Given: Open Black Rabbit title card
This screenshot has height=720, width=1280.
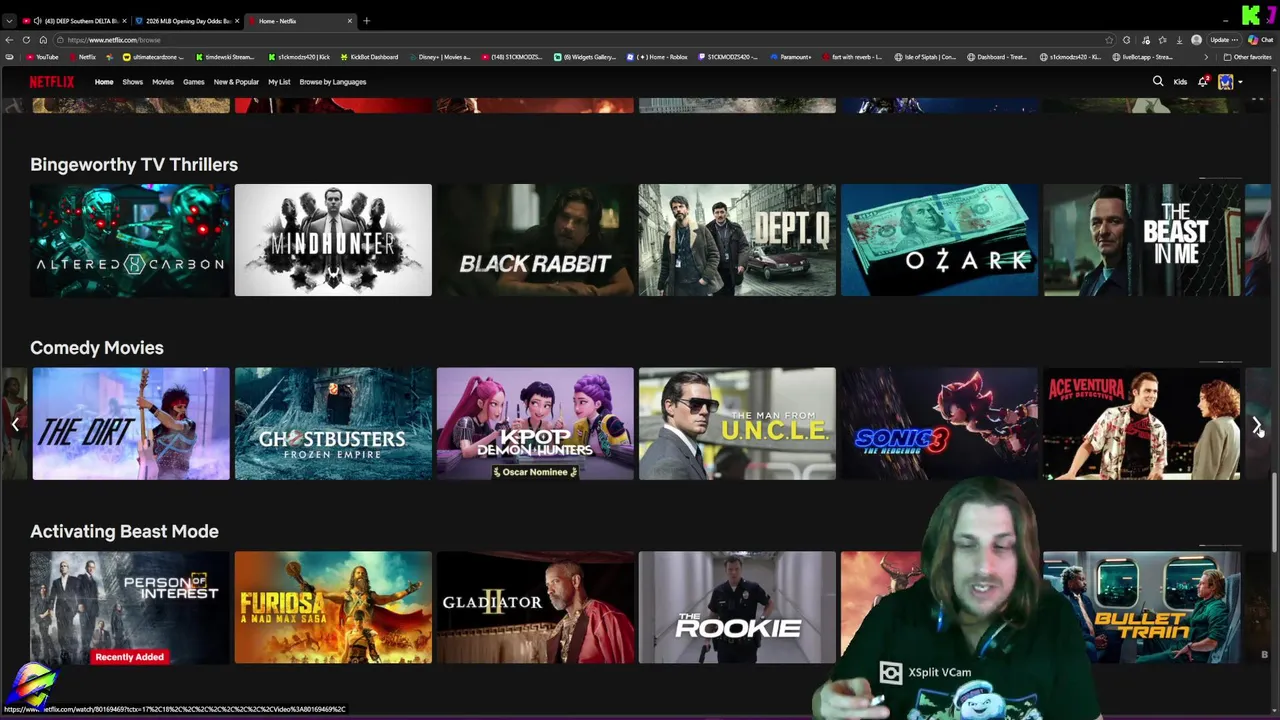Looking at the screenshot, I should pyautogui.click(x=535, y=240).
